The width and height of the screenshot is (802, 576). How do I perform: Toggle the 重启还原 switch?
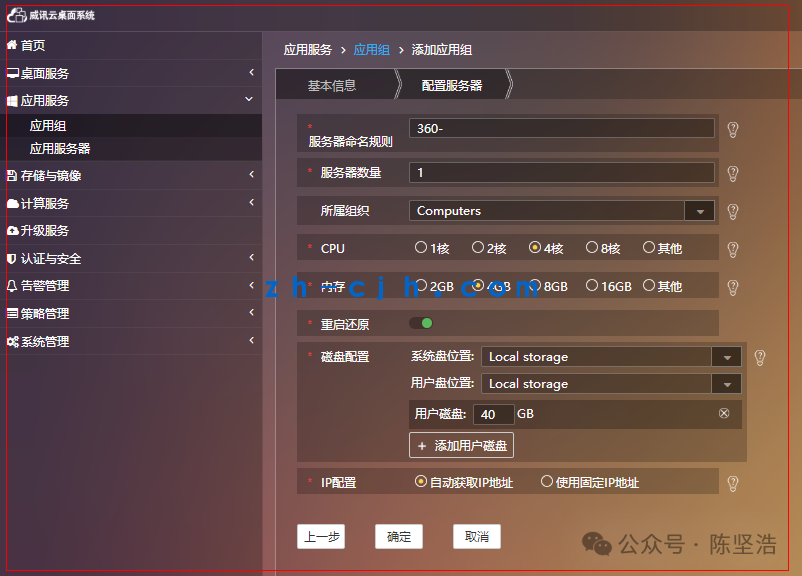pos(421,323)
